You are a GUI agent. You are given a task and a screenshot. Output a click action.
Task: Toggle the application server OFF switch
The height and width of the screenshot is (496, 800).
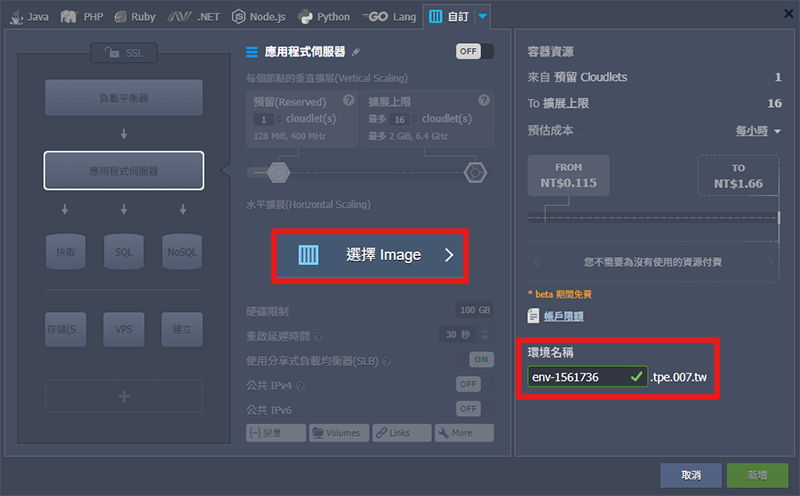tap(474, 51)
